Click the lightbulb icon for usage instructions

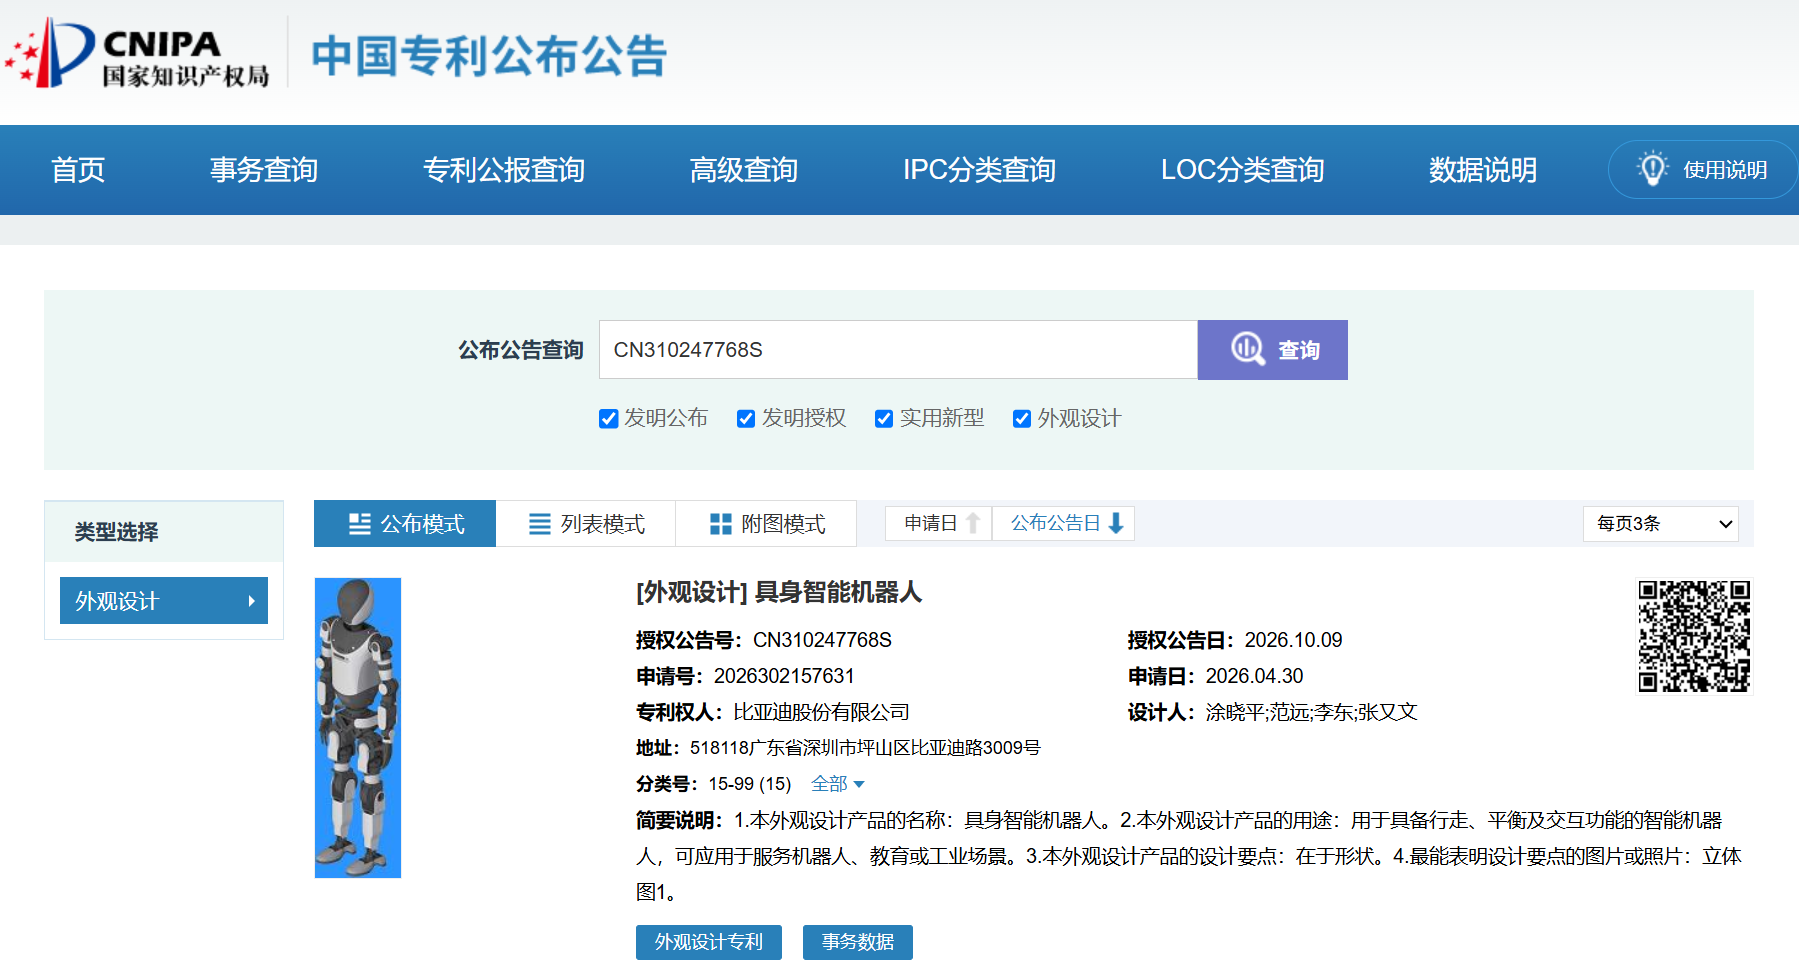(1652, 169)
